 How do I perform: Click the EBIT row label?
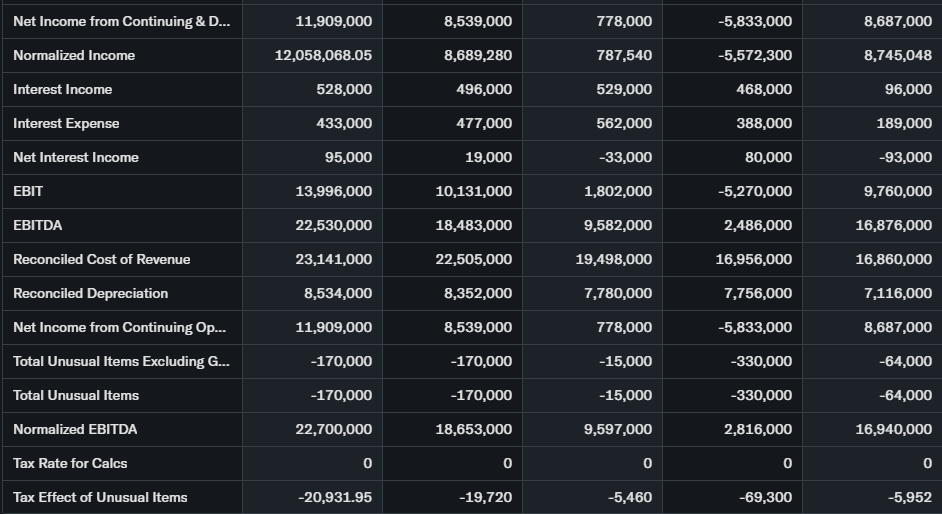28,191
